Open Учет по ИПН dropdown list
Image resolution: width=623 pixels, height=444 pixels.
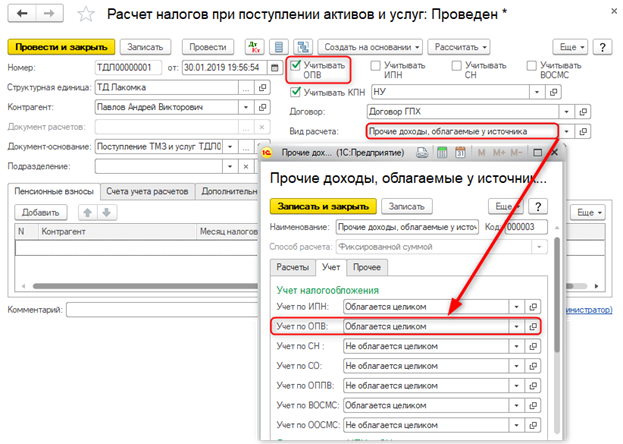[516, 307]
